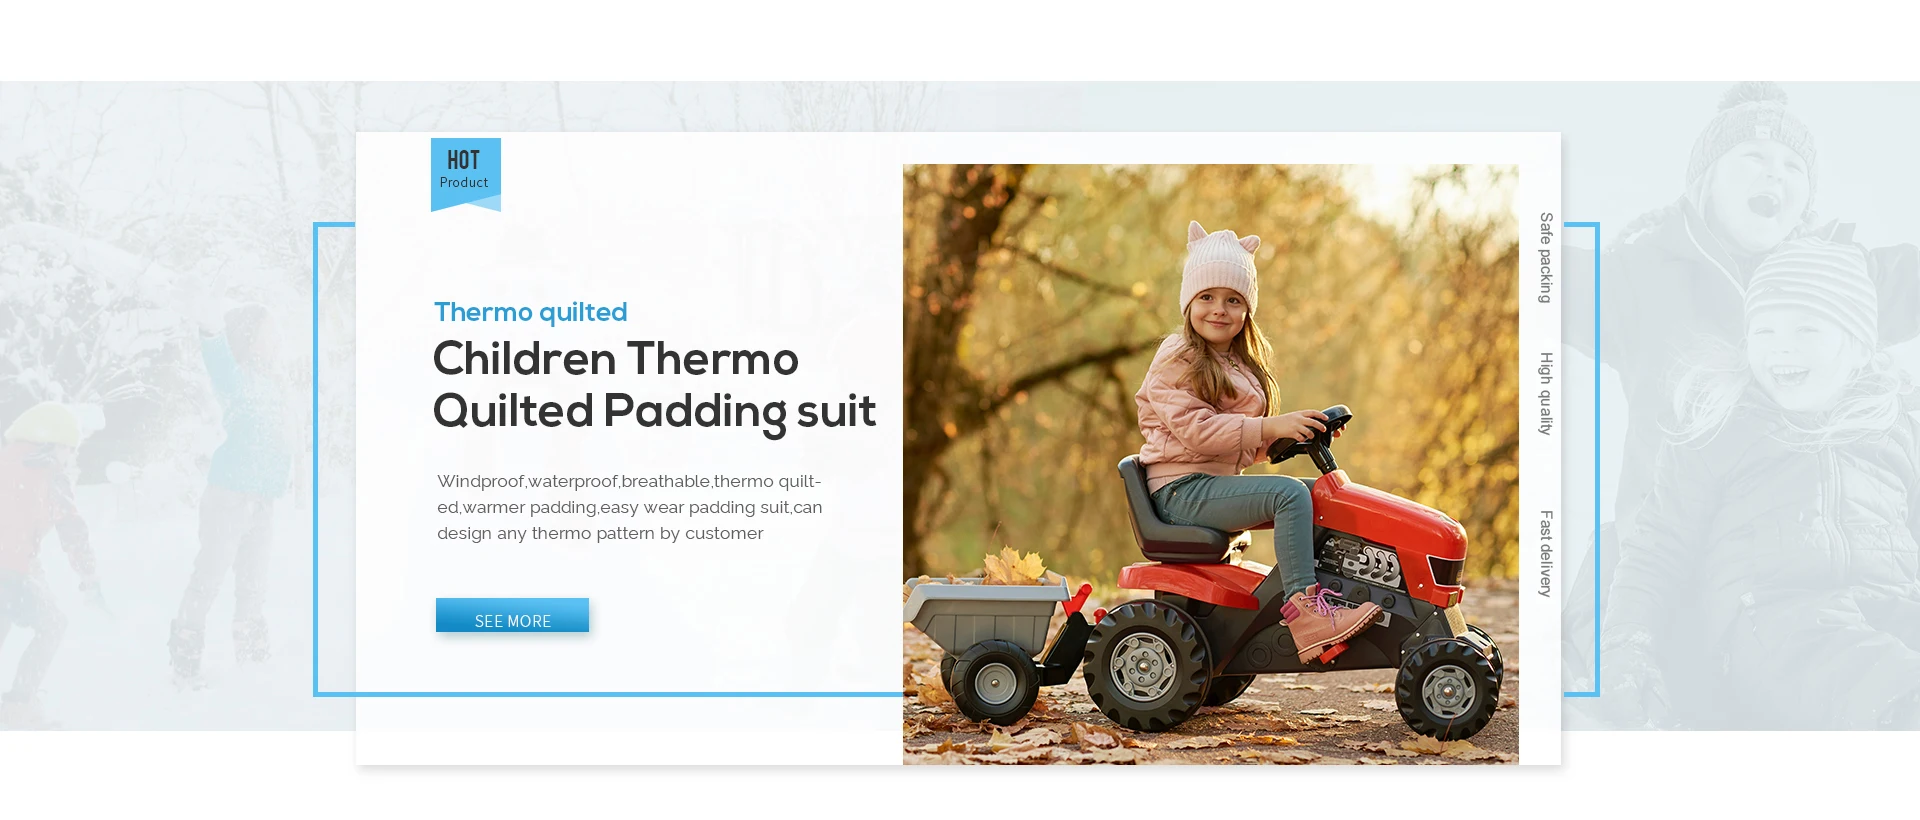Click the 'Quilted Padding suit' heading line
This screenshot has height=820, width=1920.
[x=654, y=412]
